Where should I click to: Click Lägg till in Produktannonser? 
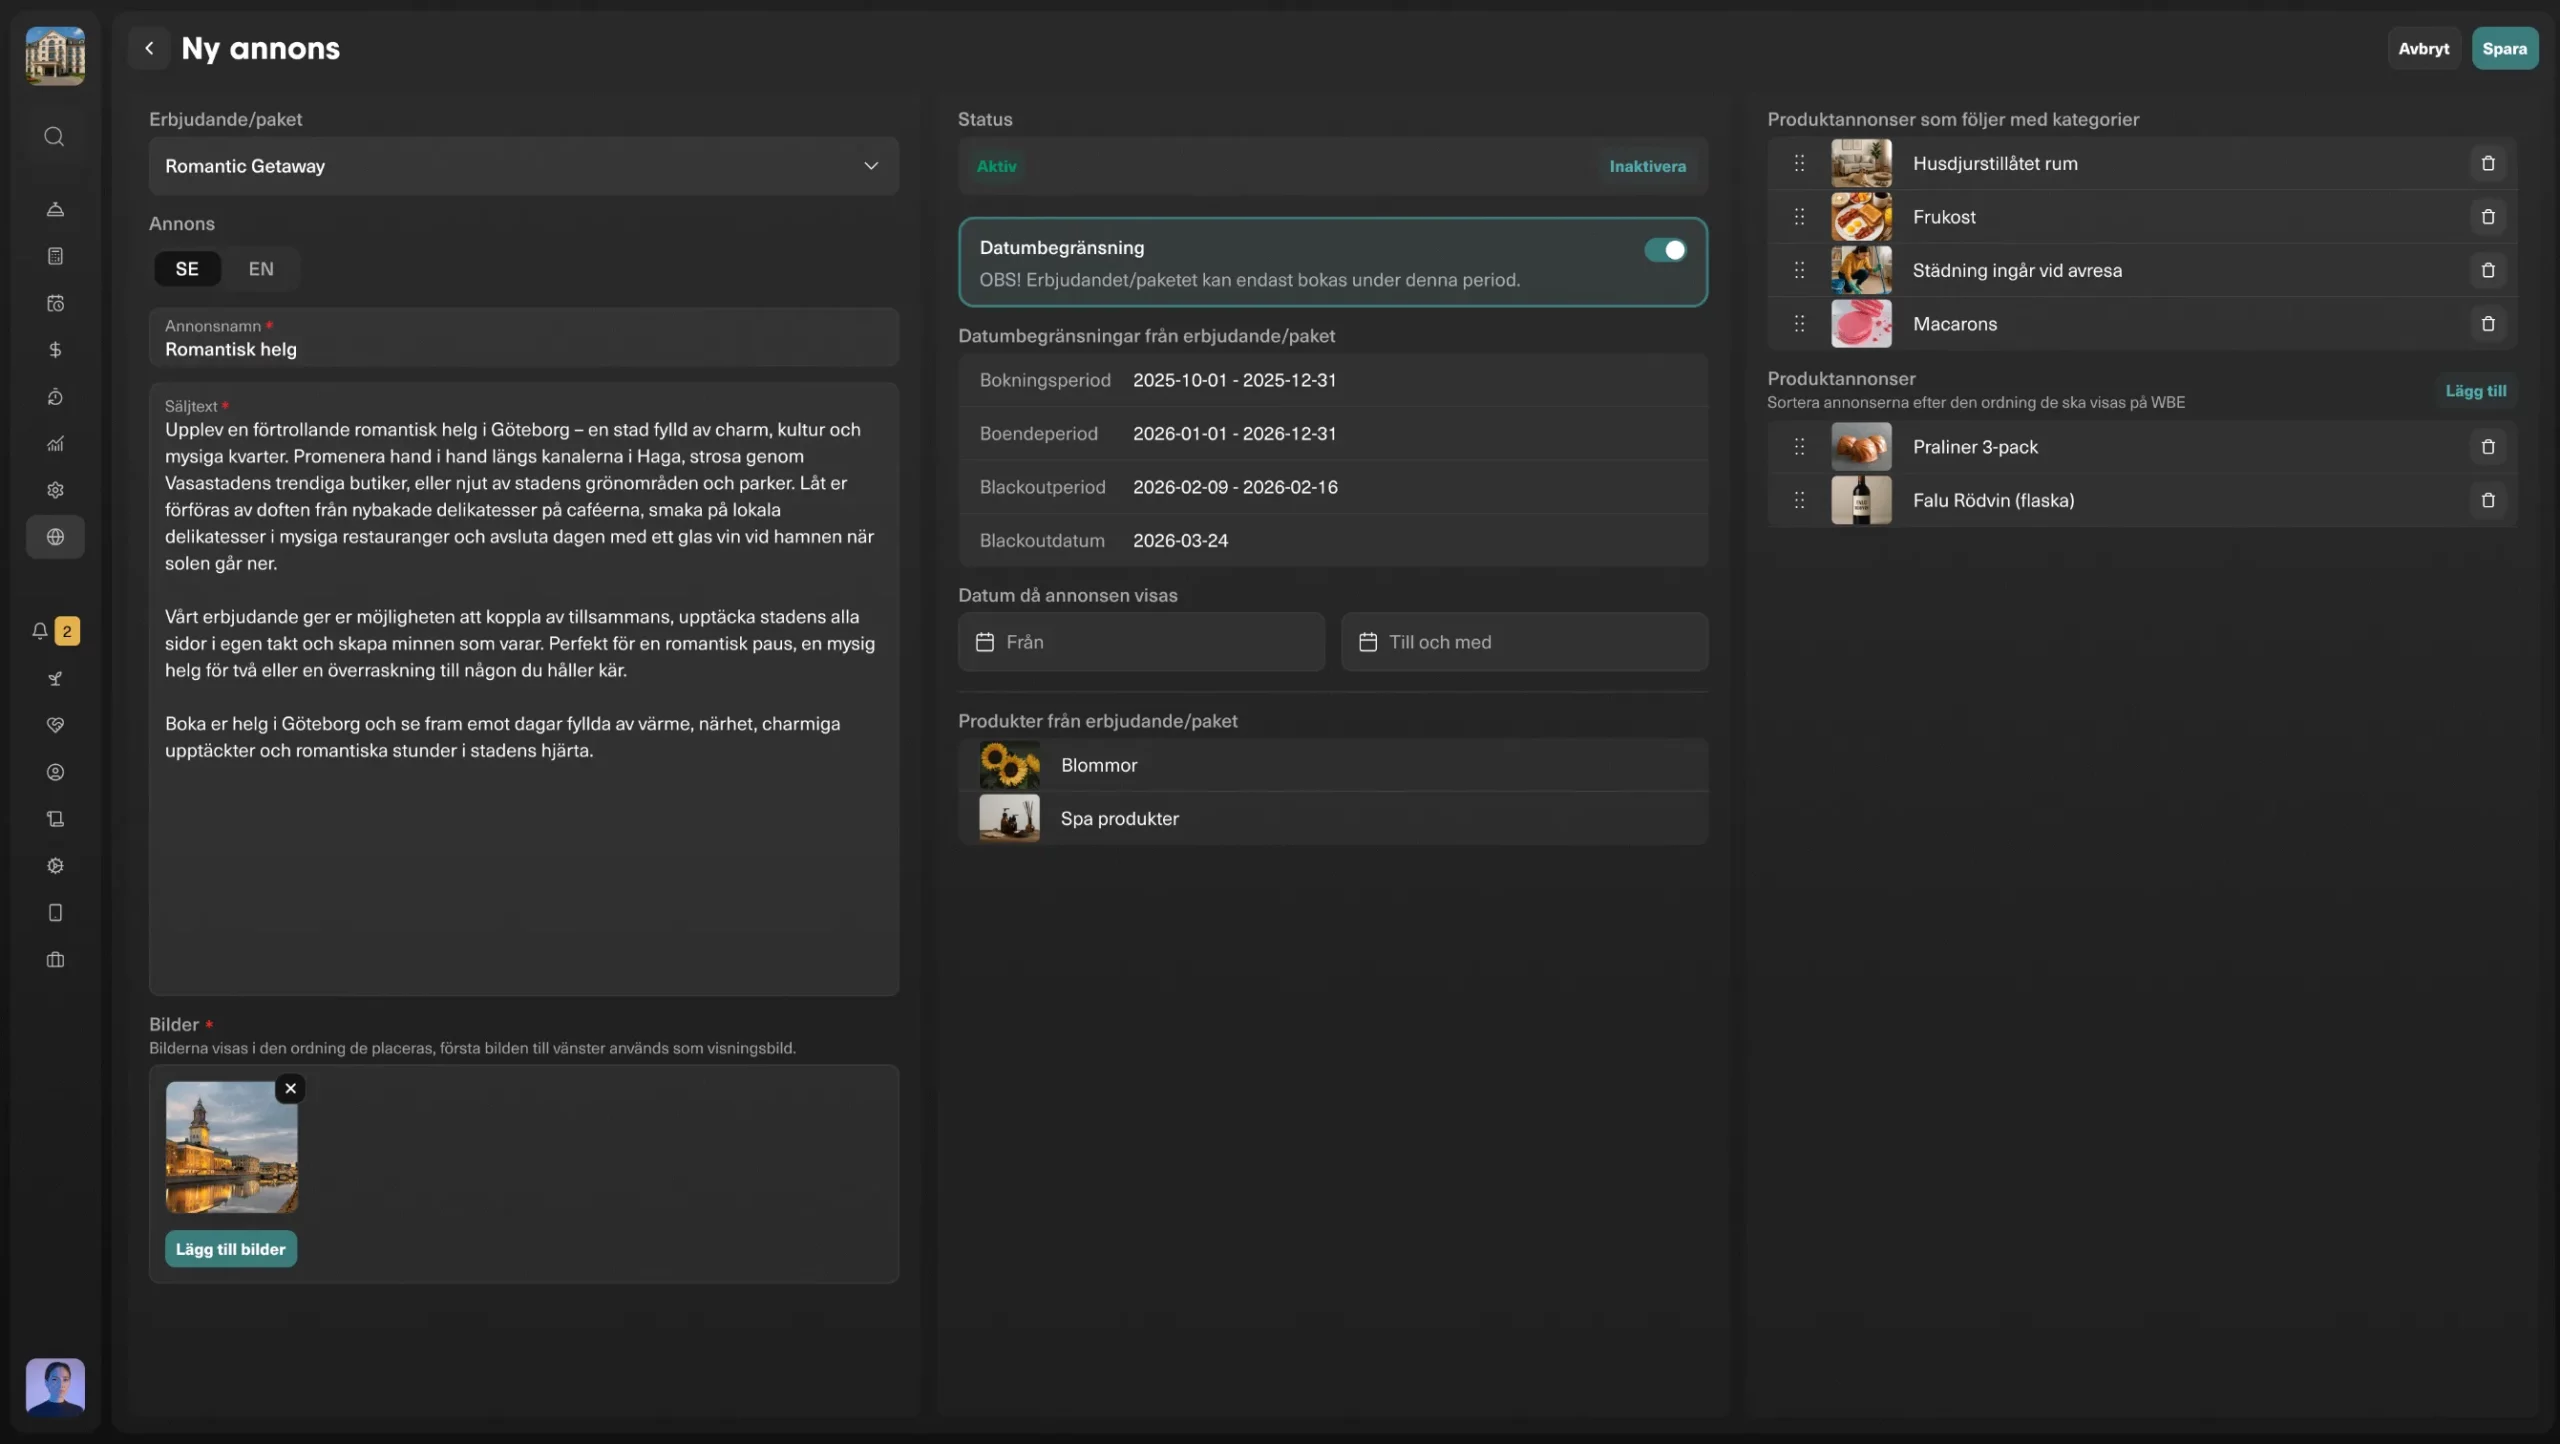coord(2475,391)
